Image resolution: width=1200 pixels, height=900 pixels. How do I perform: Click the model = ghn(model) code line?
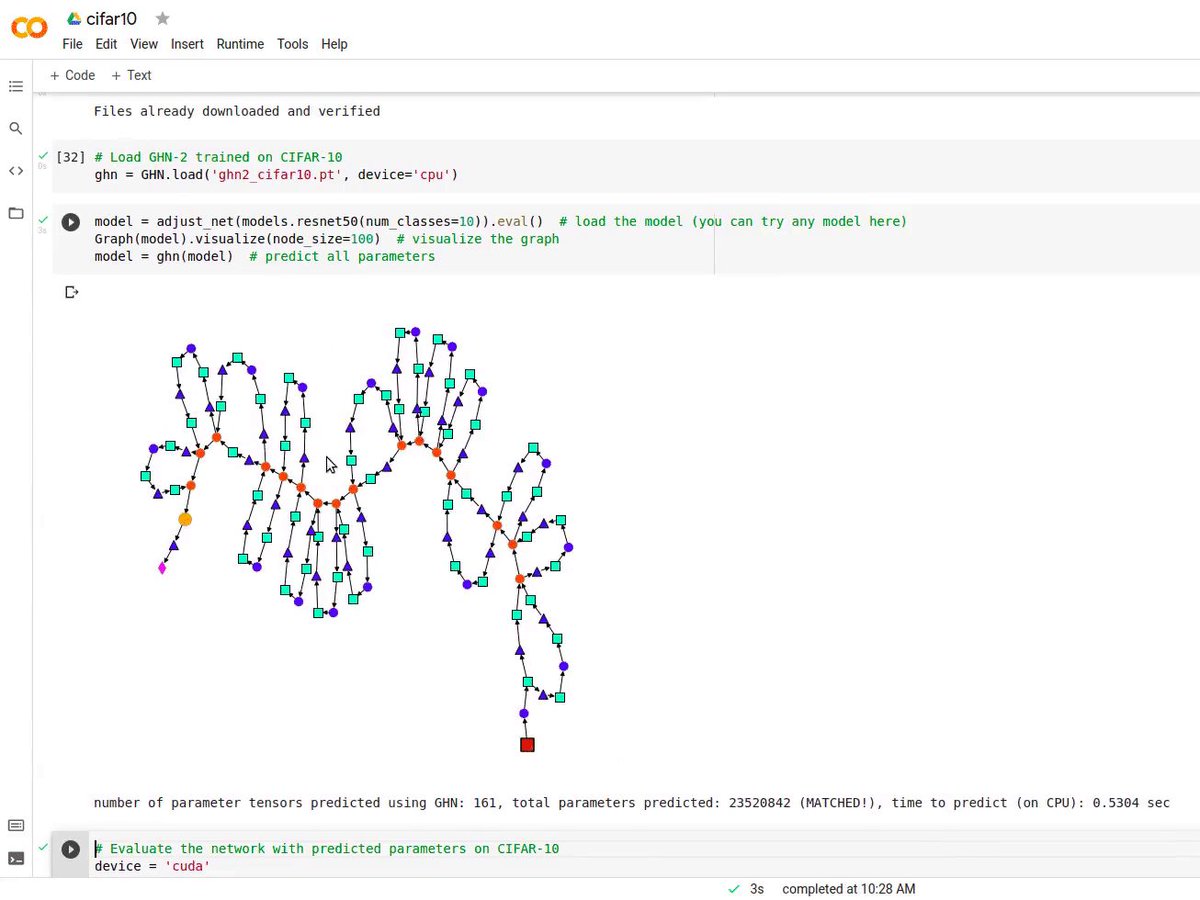tap(265, 256)
